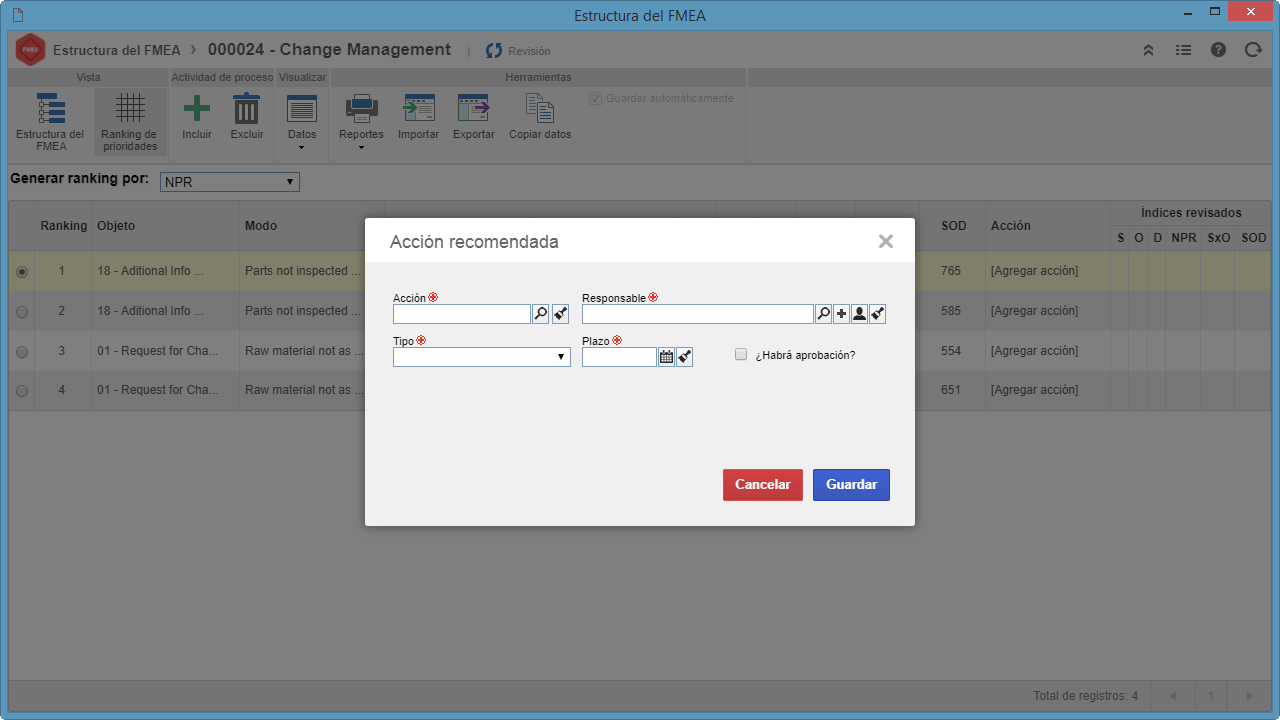Collapse toolbar with double chevron icon
1280x720 pixels.
[1149, 50]
